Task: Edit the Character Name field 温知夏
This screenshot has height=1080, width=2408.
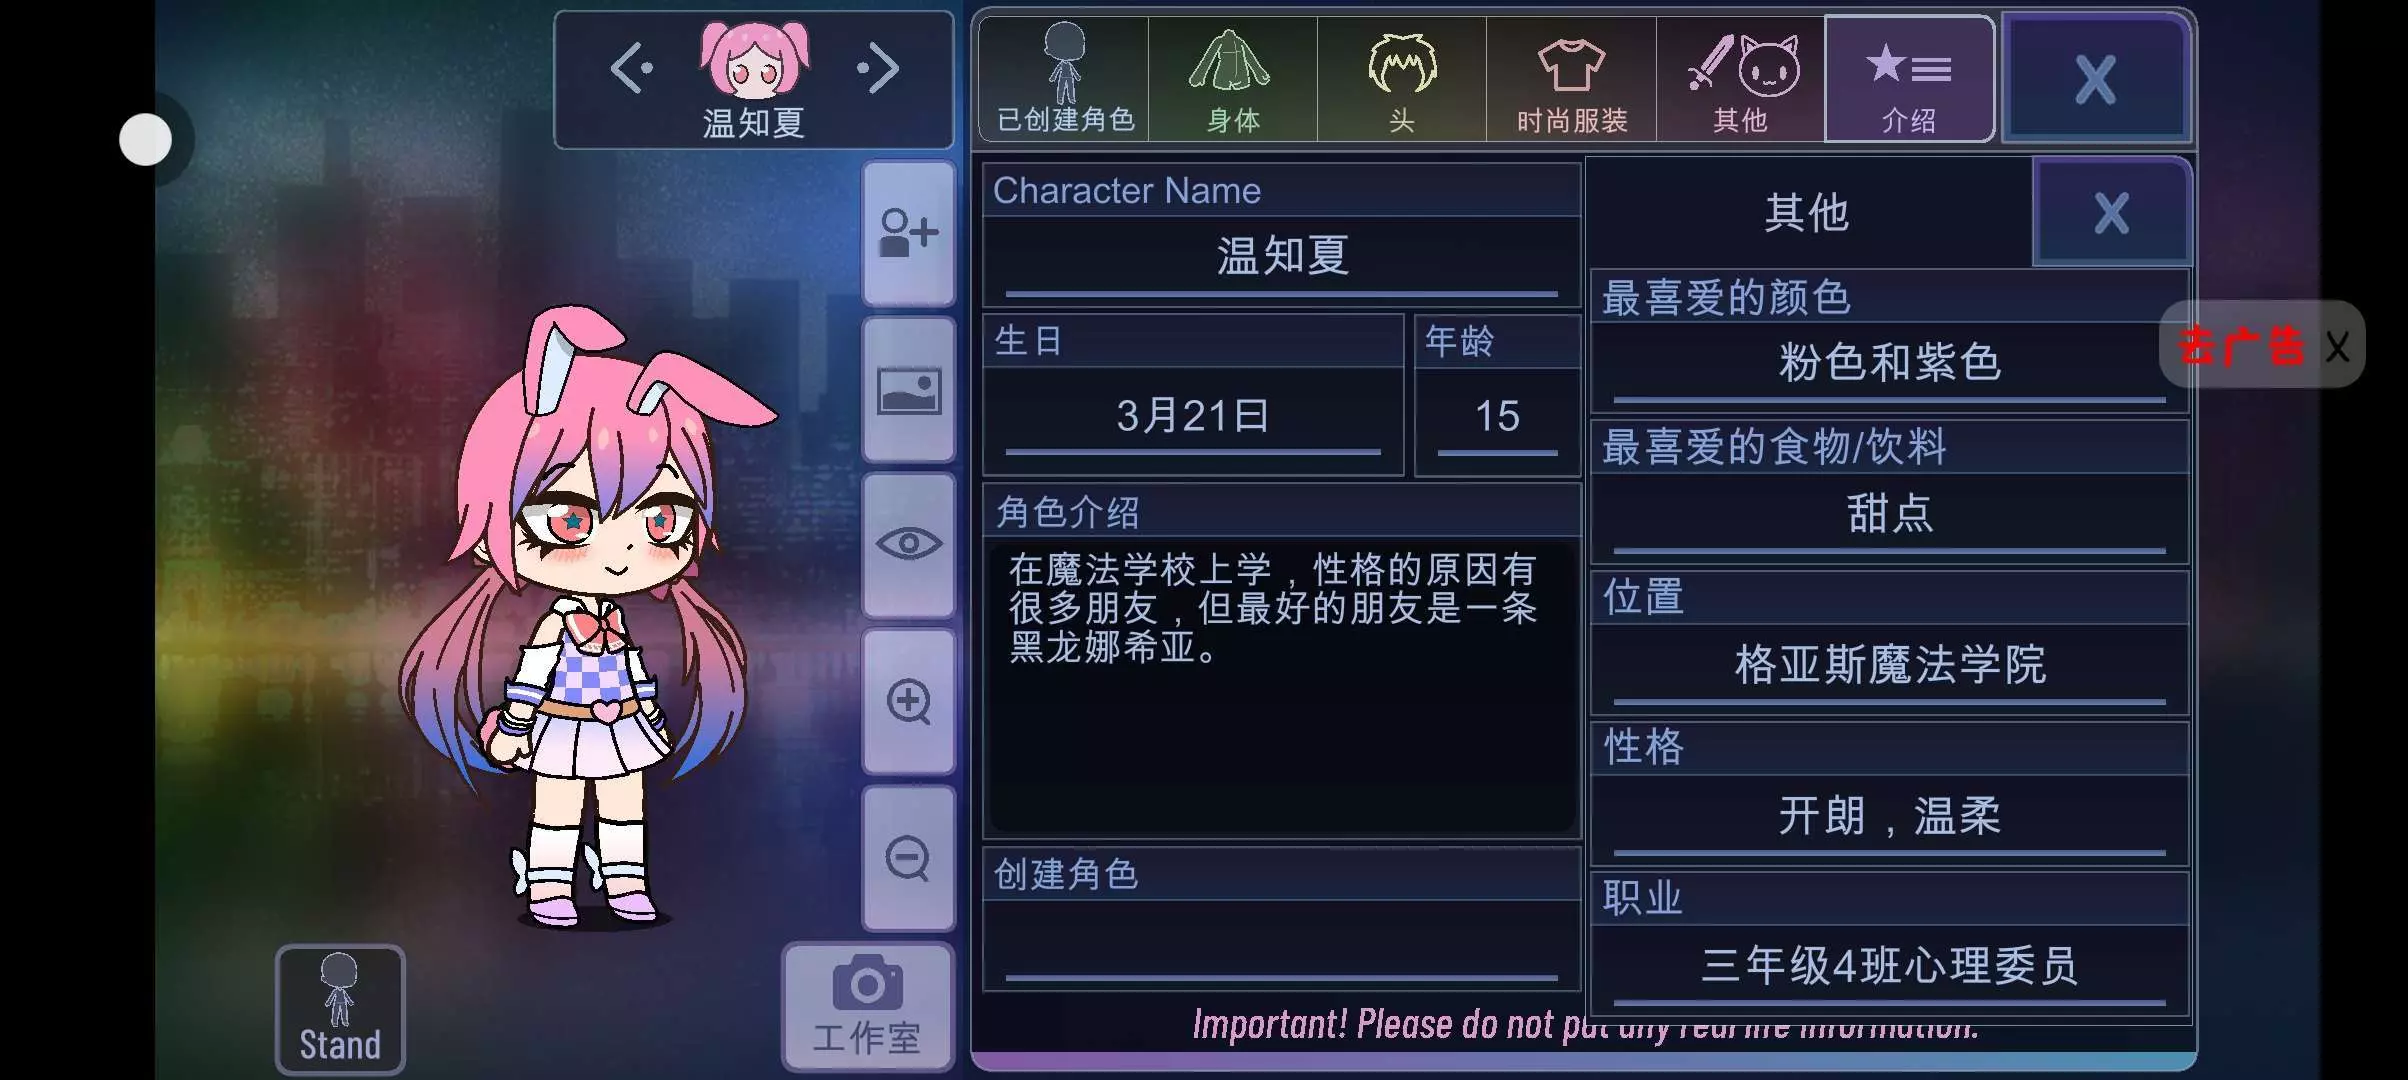Action: coord(1282,258)
